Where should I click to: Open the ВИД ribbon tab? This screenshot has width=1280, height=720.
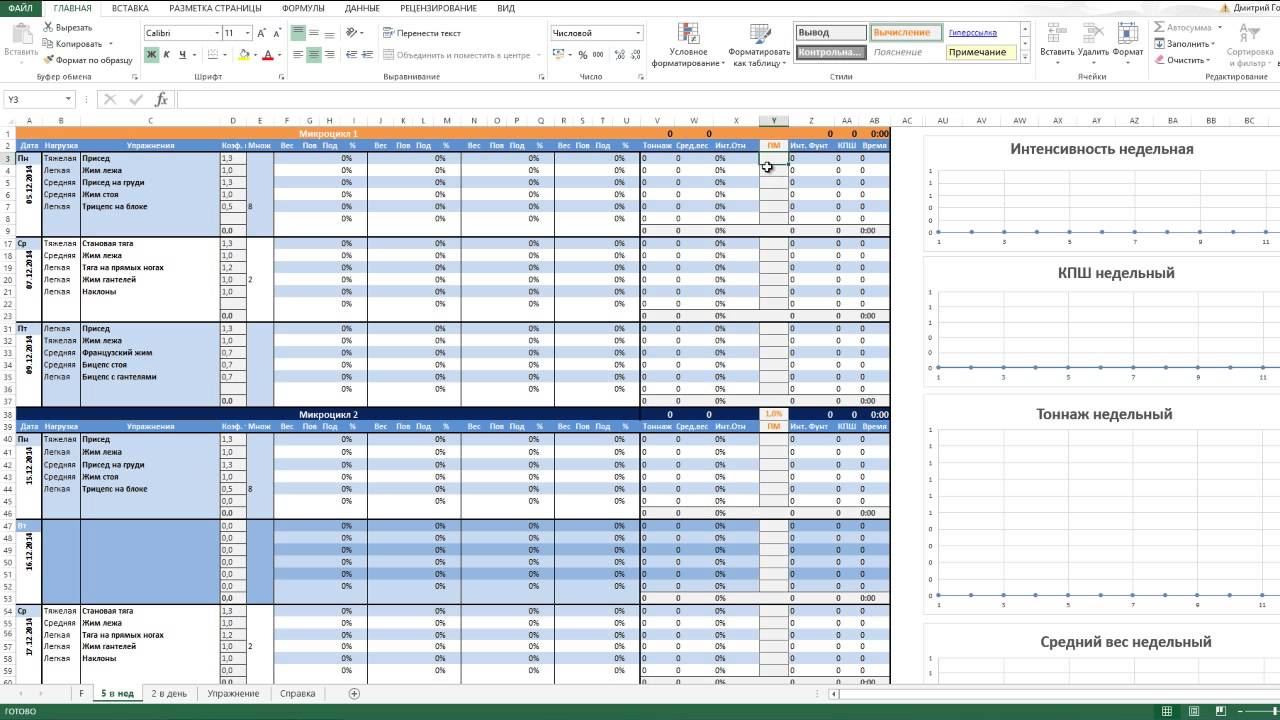pyautogui.click(x=506, y=8)
